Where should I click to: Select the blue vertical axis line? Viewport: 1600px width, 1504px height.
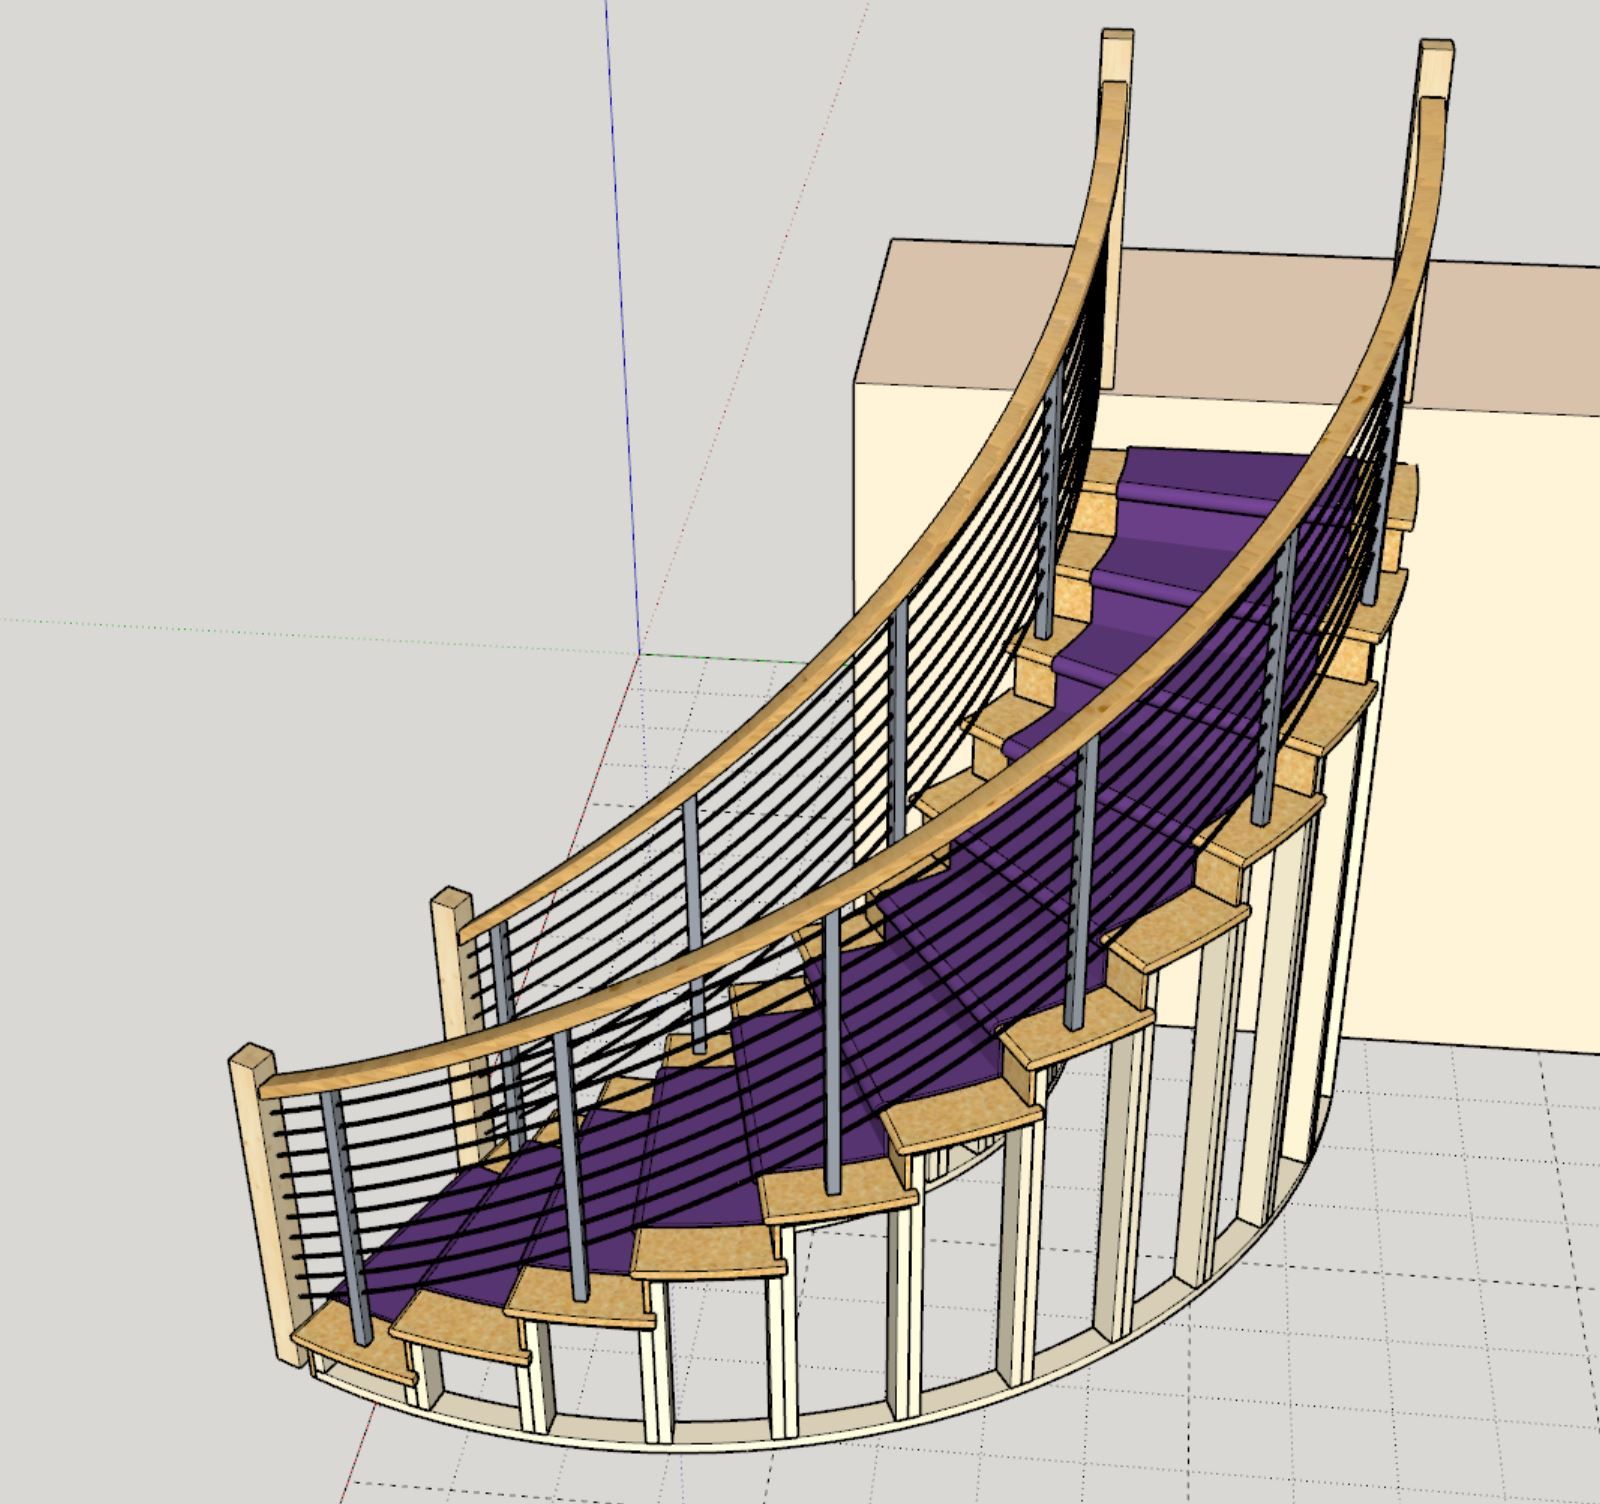(x=622, y=325)
